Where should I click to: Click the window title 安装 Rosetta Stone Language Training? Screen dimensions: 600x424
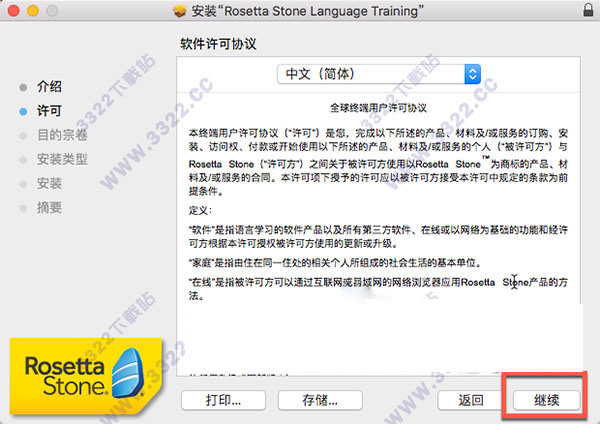point(307,11)
